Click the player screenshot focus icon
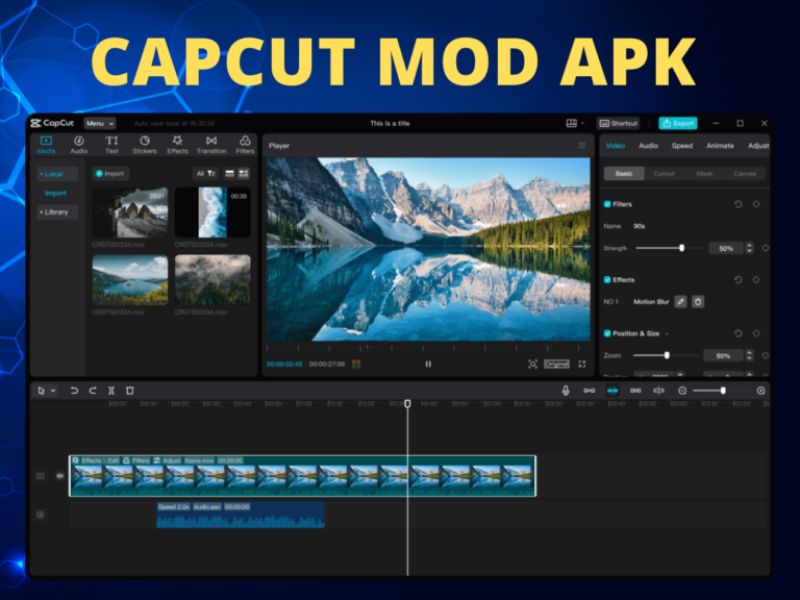Viewport: 800px width, 600px height. click(x=533, y=364)
